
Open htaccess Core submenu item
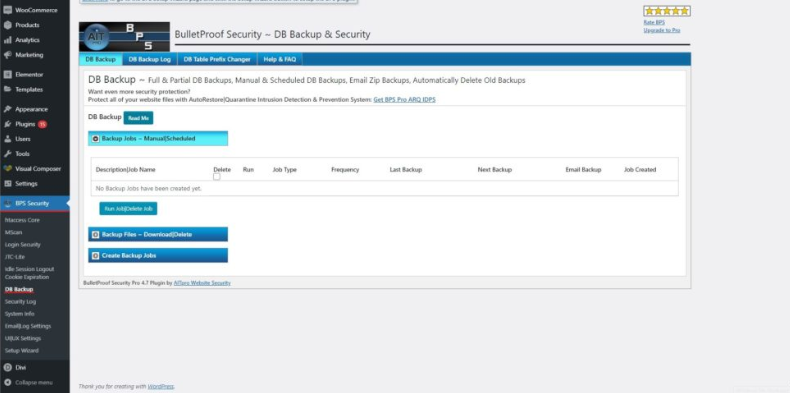[x=22, y=220]
